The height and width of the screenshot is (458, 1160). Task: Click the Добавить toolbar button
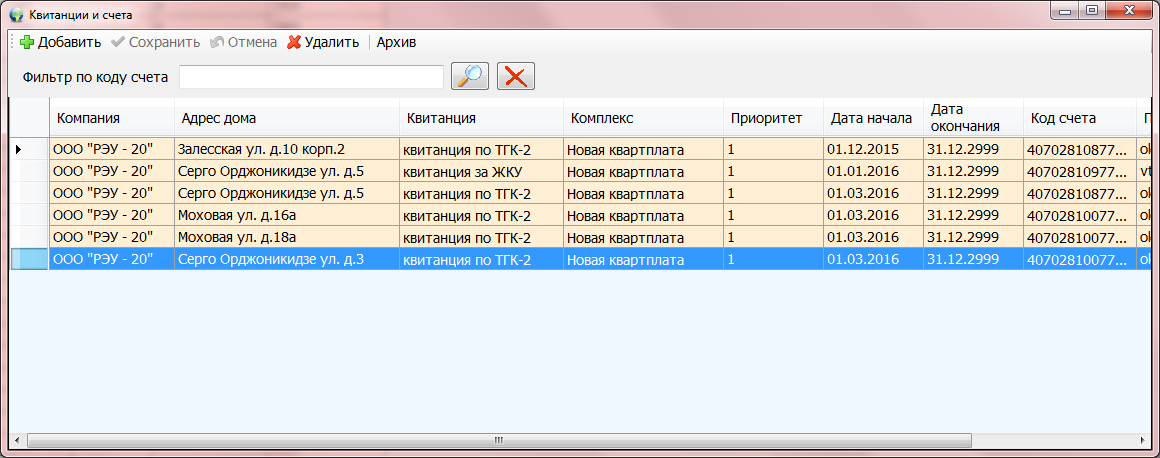point(61,42)
